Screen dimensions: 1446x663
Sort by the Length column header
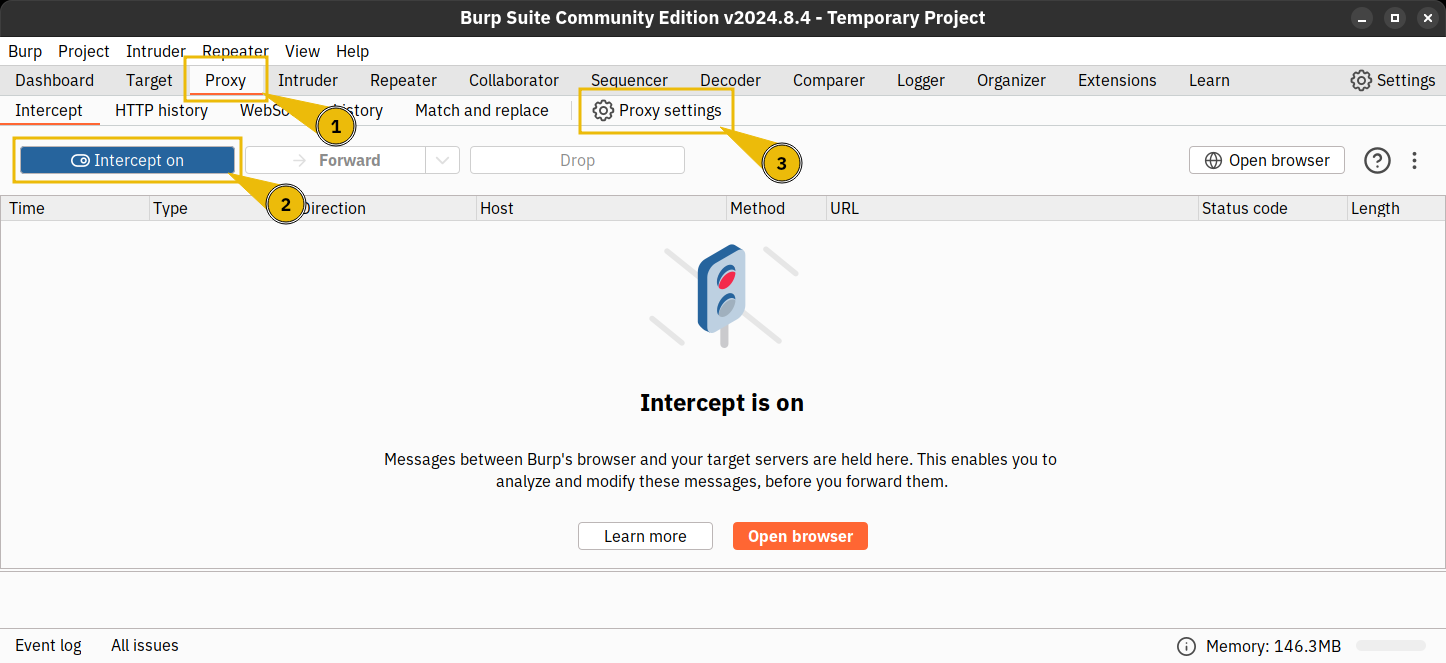pyautogui.click(x=1395, y=208)
